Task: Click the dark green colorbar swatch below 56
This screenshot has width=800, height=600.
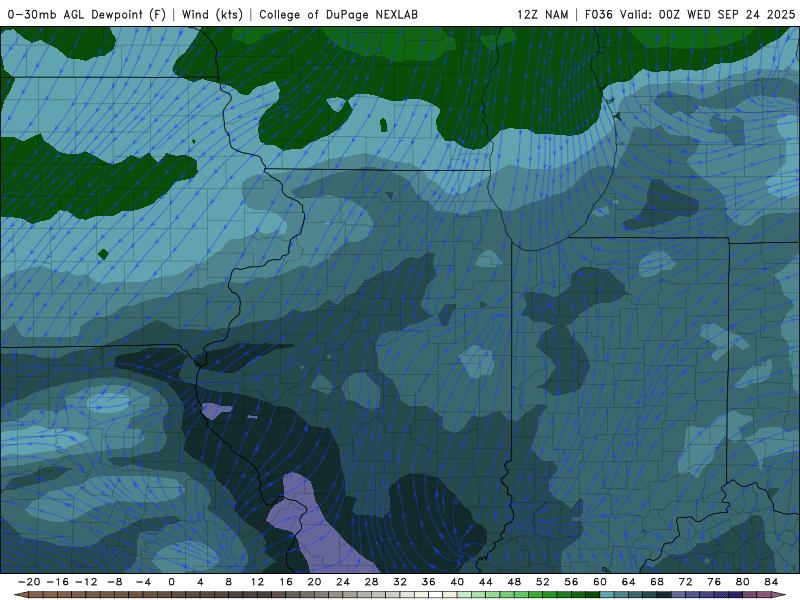Action: point(579,595)
